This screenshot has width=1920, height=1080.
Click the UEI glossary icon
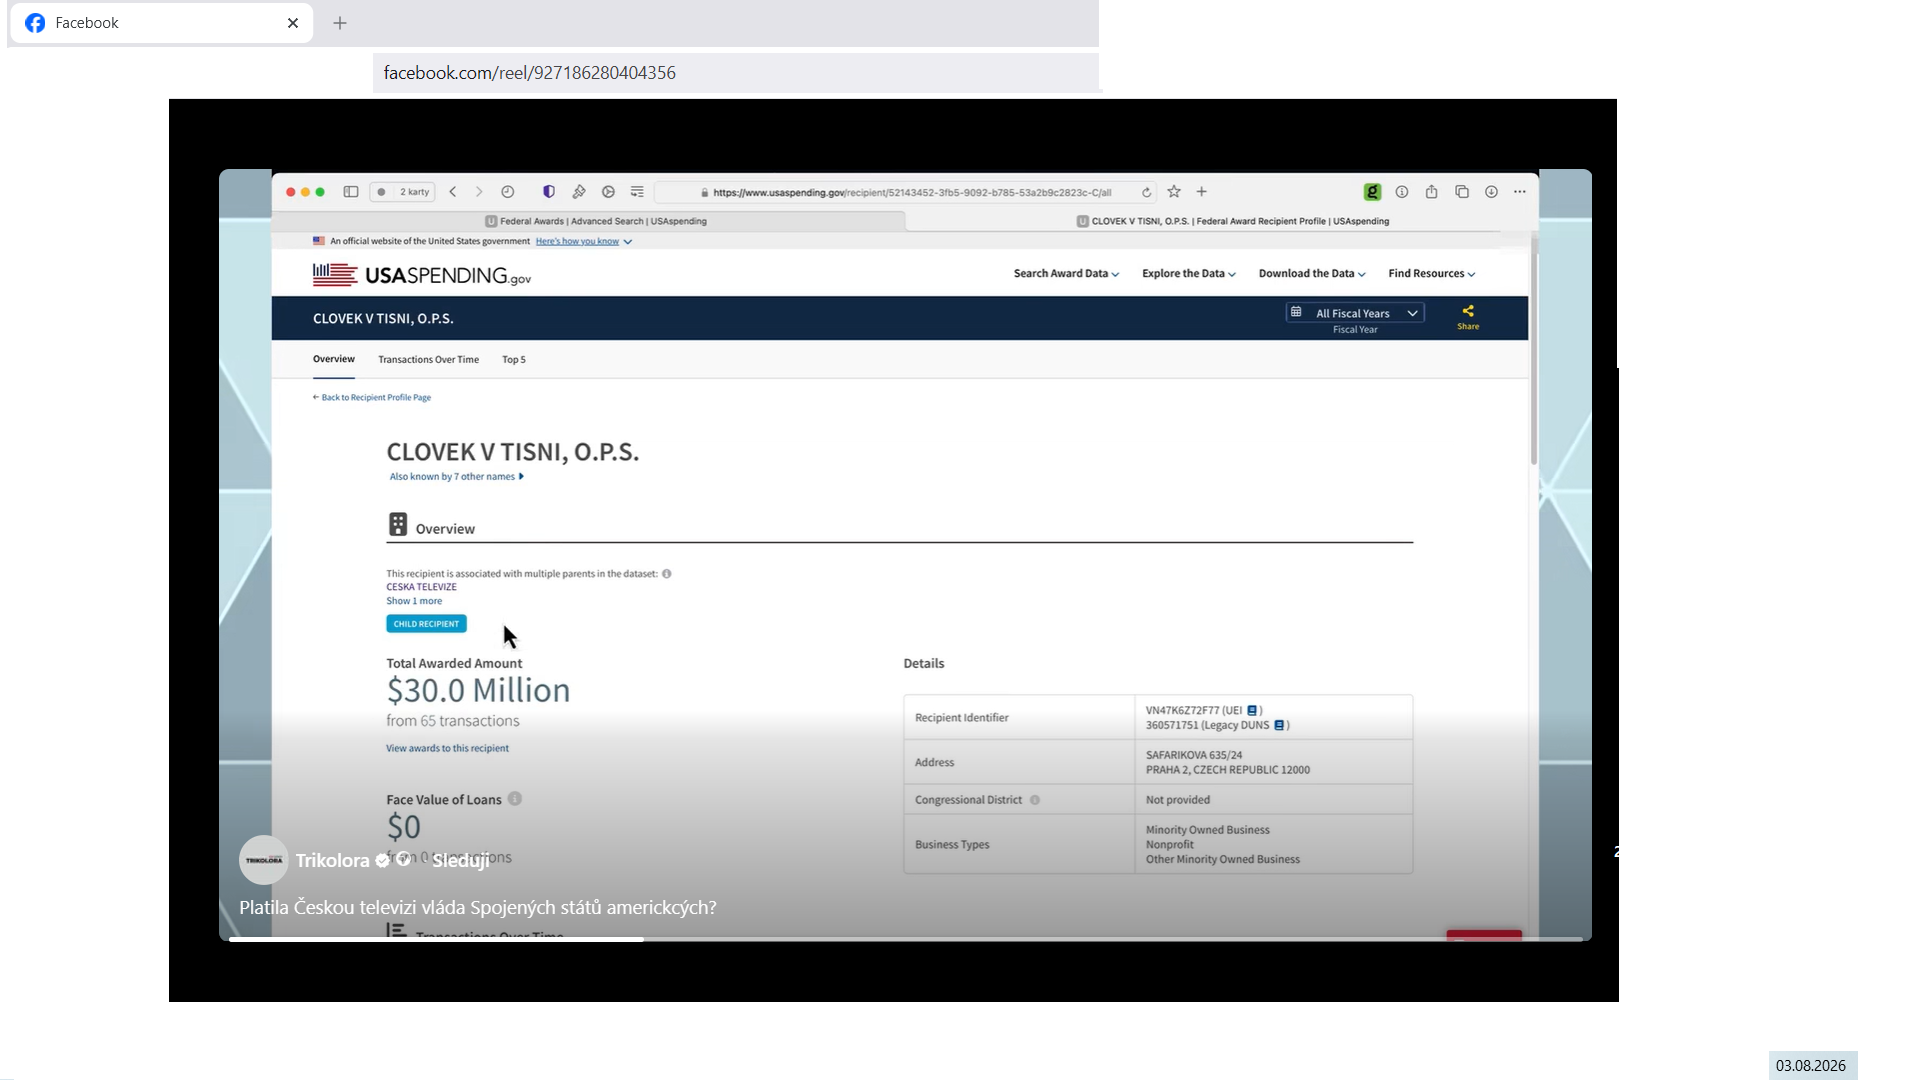click(1252, 711)
